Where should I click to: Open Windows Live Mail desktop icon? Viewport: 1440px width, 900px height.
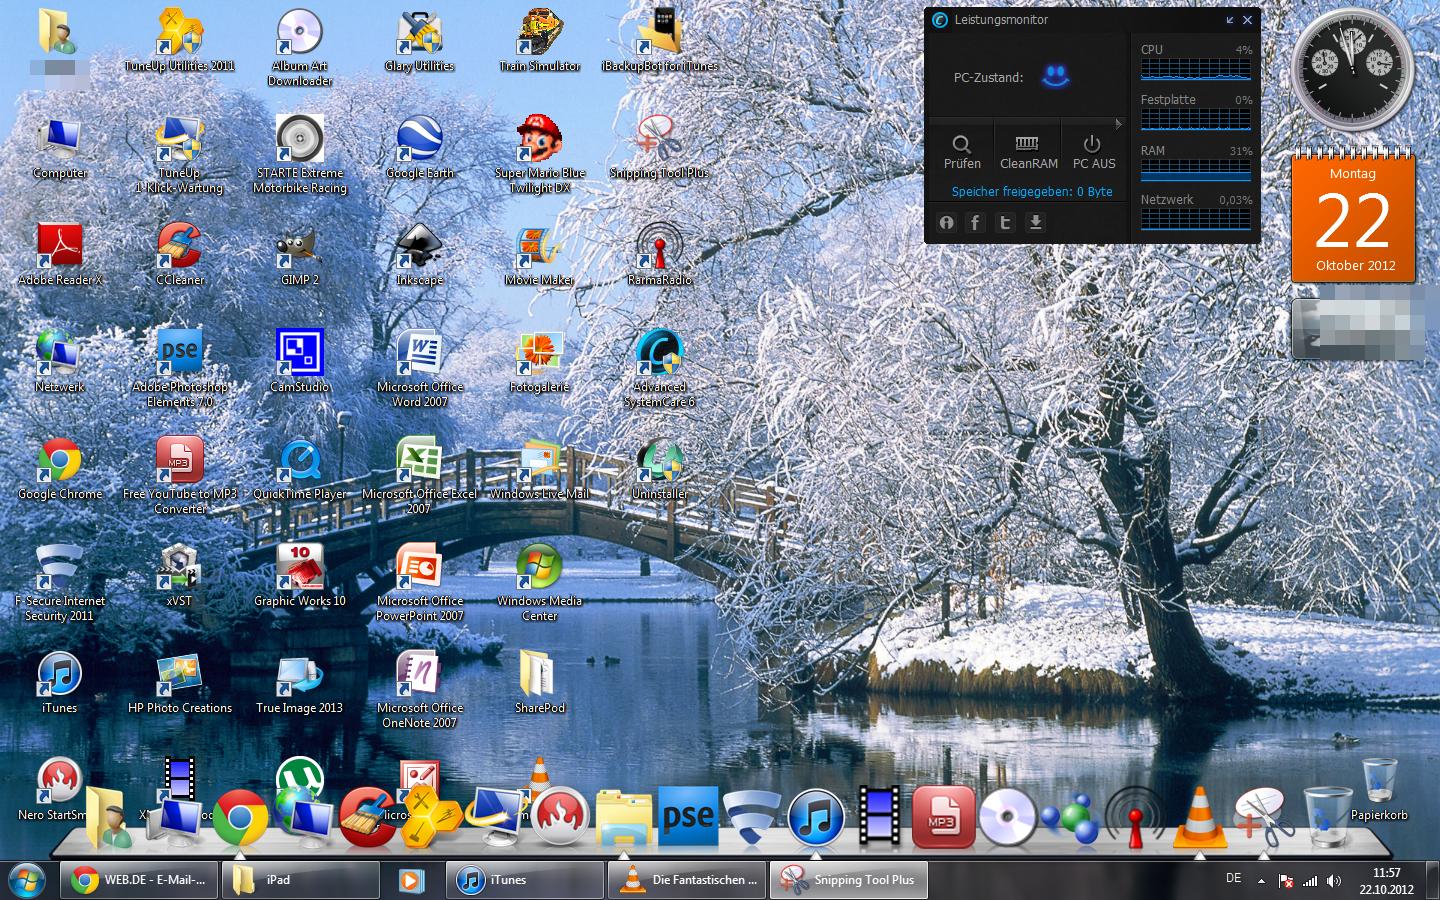click(540, 469)
